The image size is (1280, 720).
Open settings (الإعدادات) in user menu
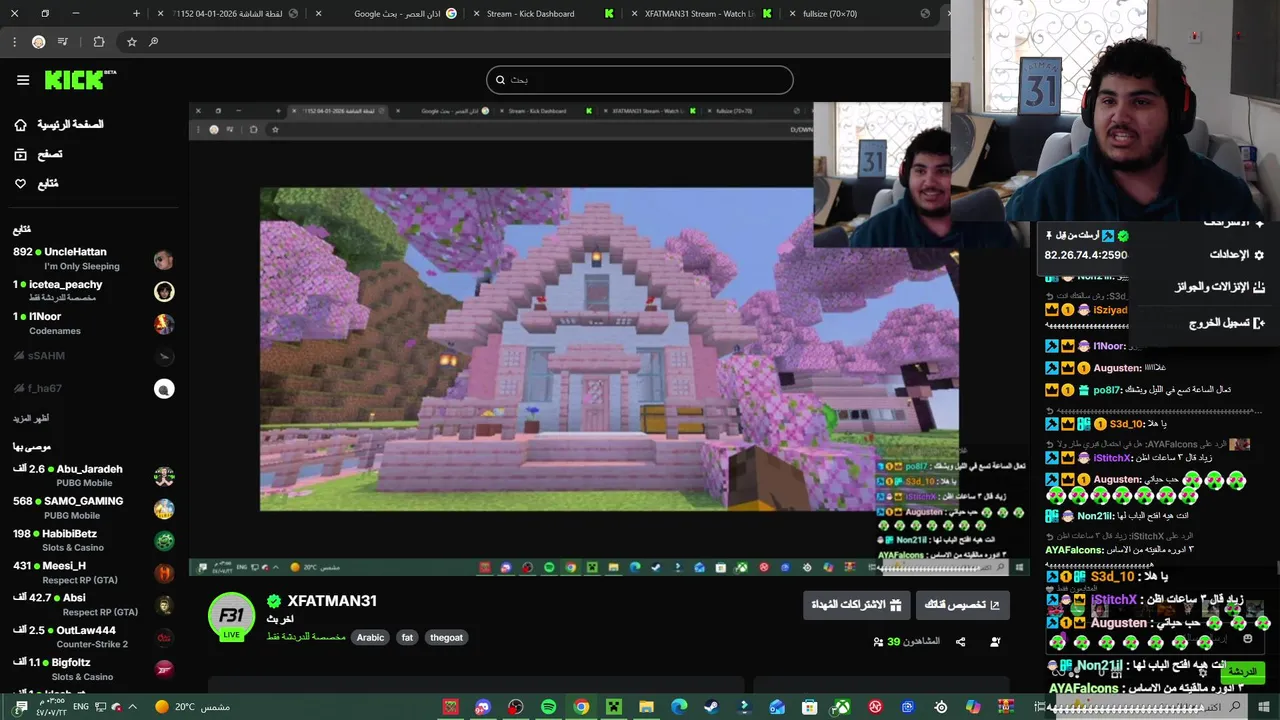[1237, 255]
